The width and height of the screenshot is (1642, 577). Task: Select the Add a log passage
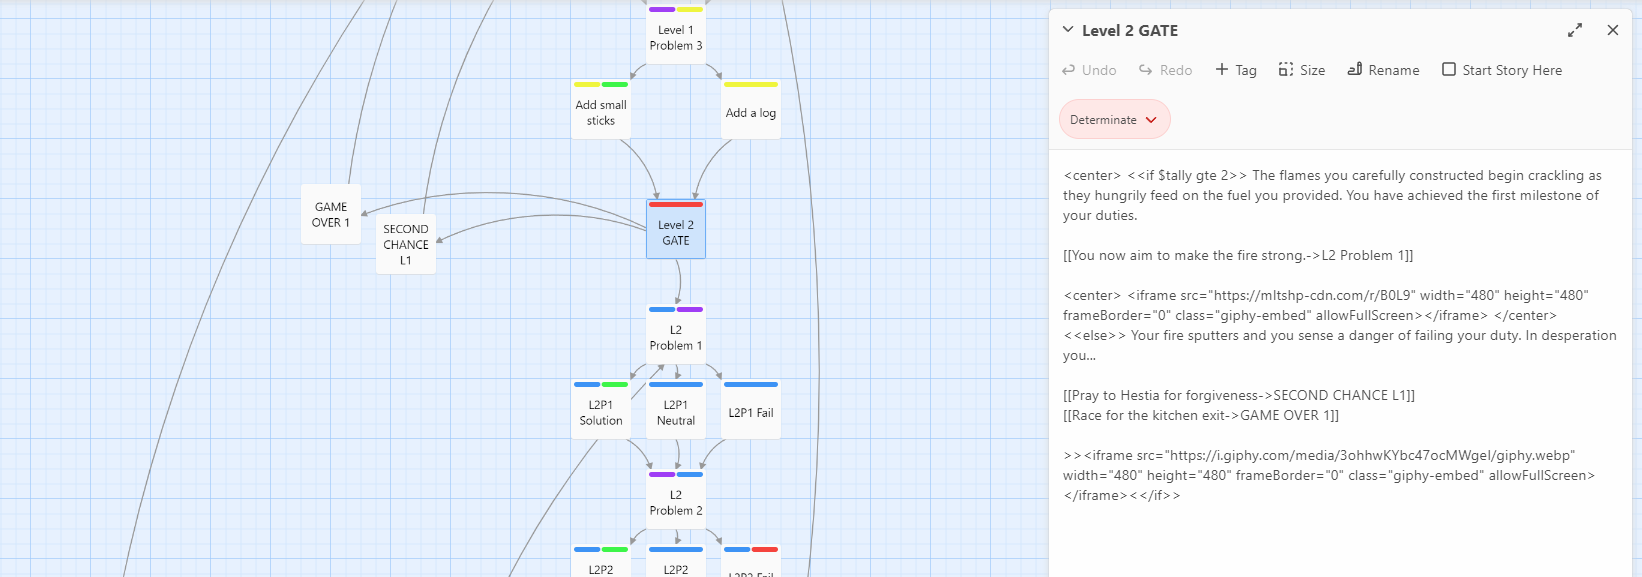[x=751, y=110]
